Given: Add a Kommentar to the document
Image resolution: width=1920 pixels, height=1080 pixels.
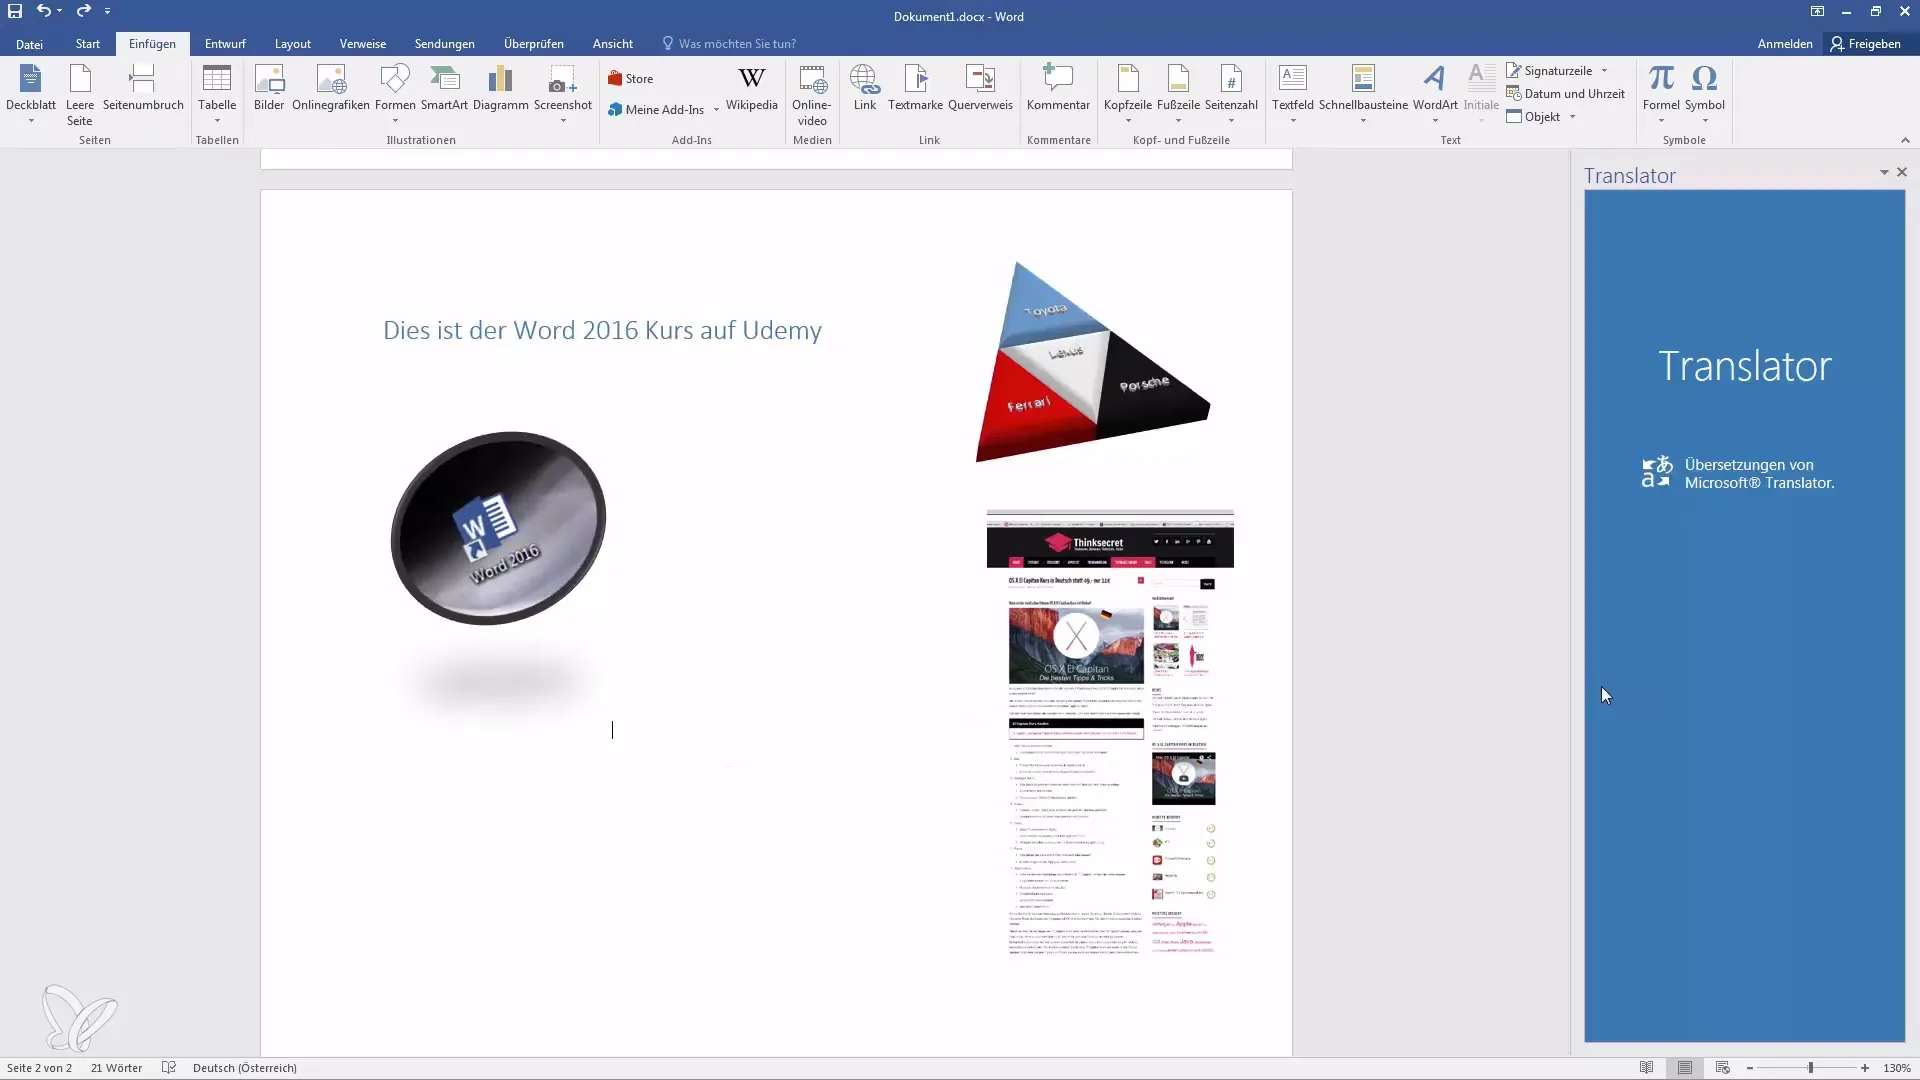Looking at the screenshot, I should point(1058,88).
